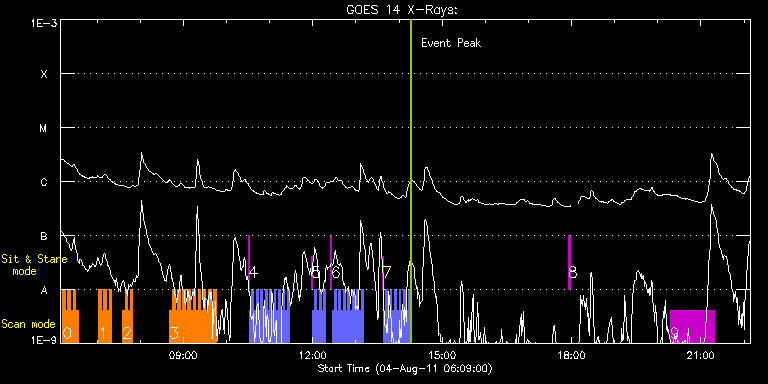Click the Sit & Stare mode label
768x384 pixels.
(34, 265)
